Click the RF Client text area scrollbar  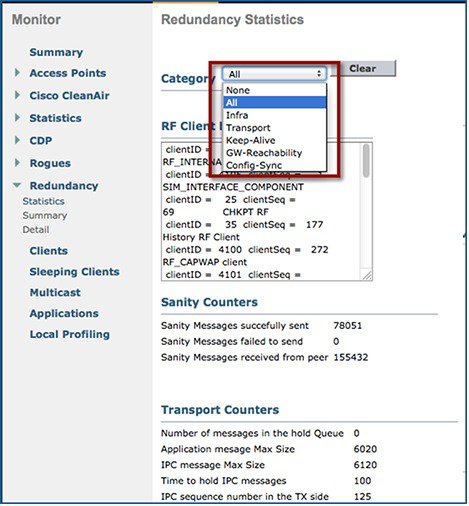(x=366, y=160)
